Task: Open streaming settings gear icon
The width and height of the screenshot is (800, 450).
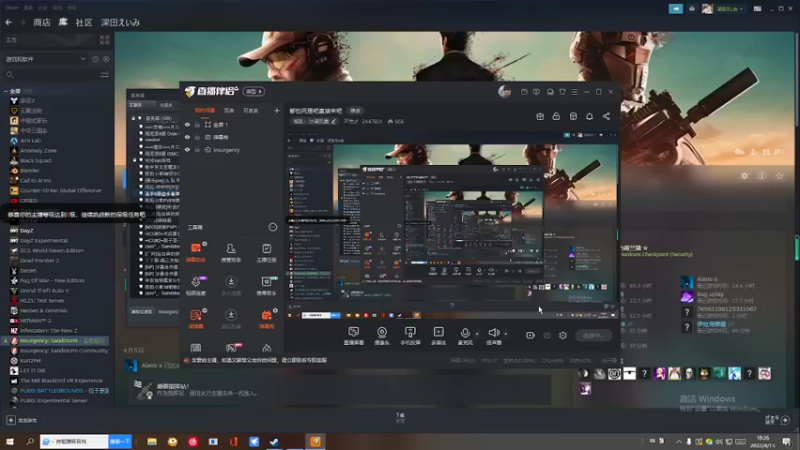Action: coord(563,335)
